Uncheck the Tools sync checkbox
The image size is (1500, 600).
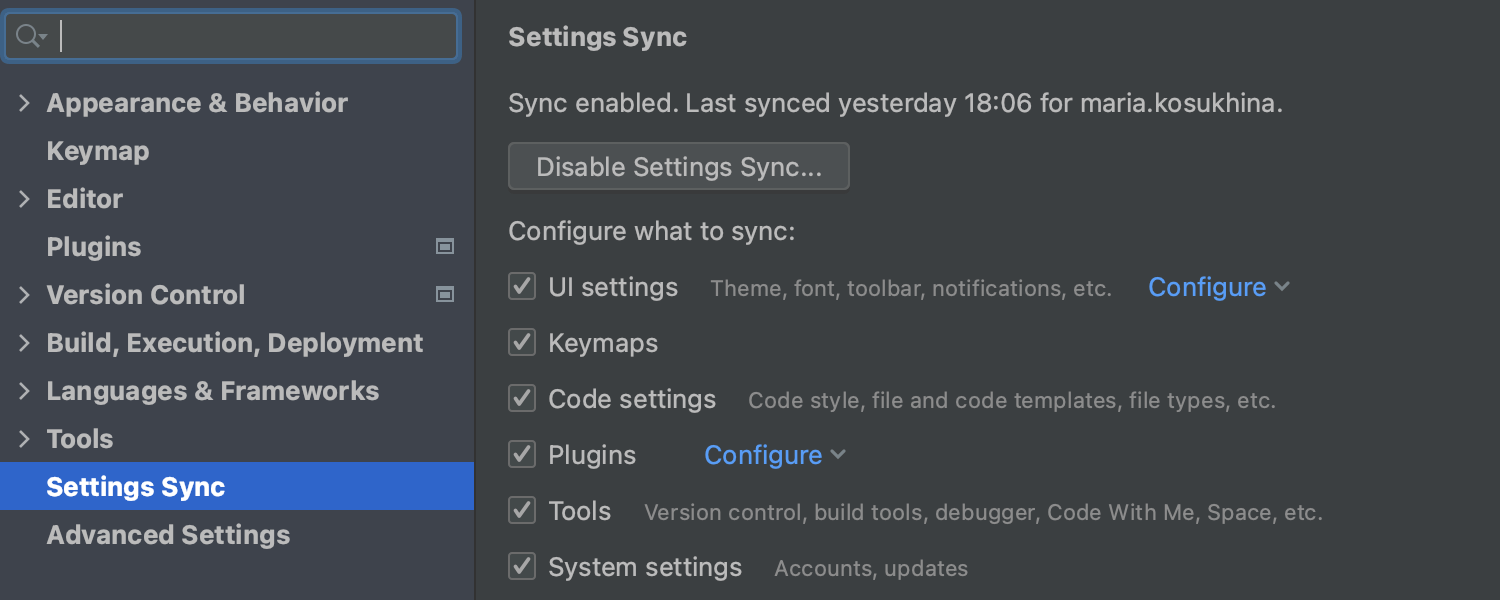tap(522, 511)
